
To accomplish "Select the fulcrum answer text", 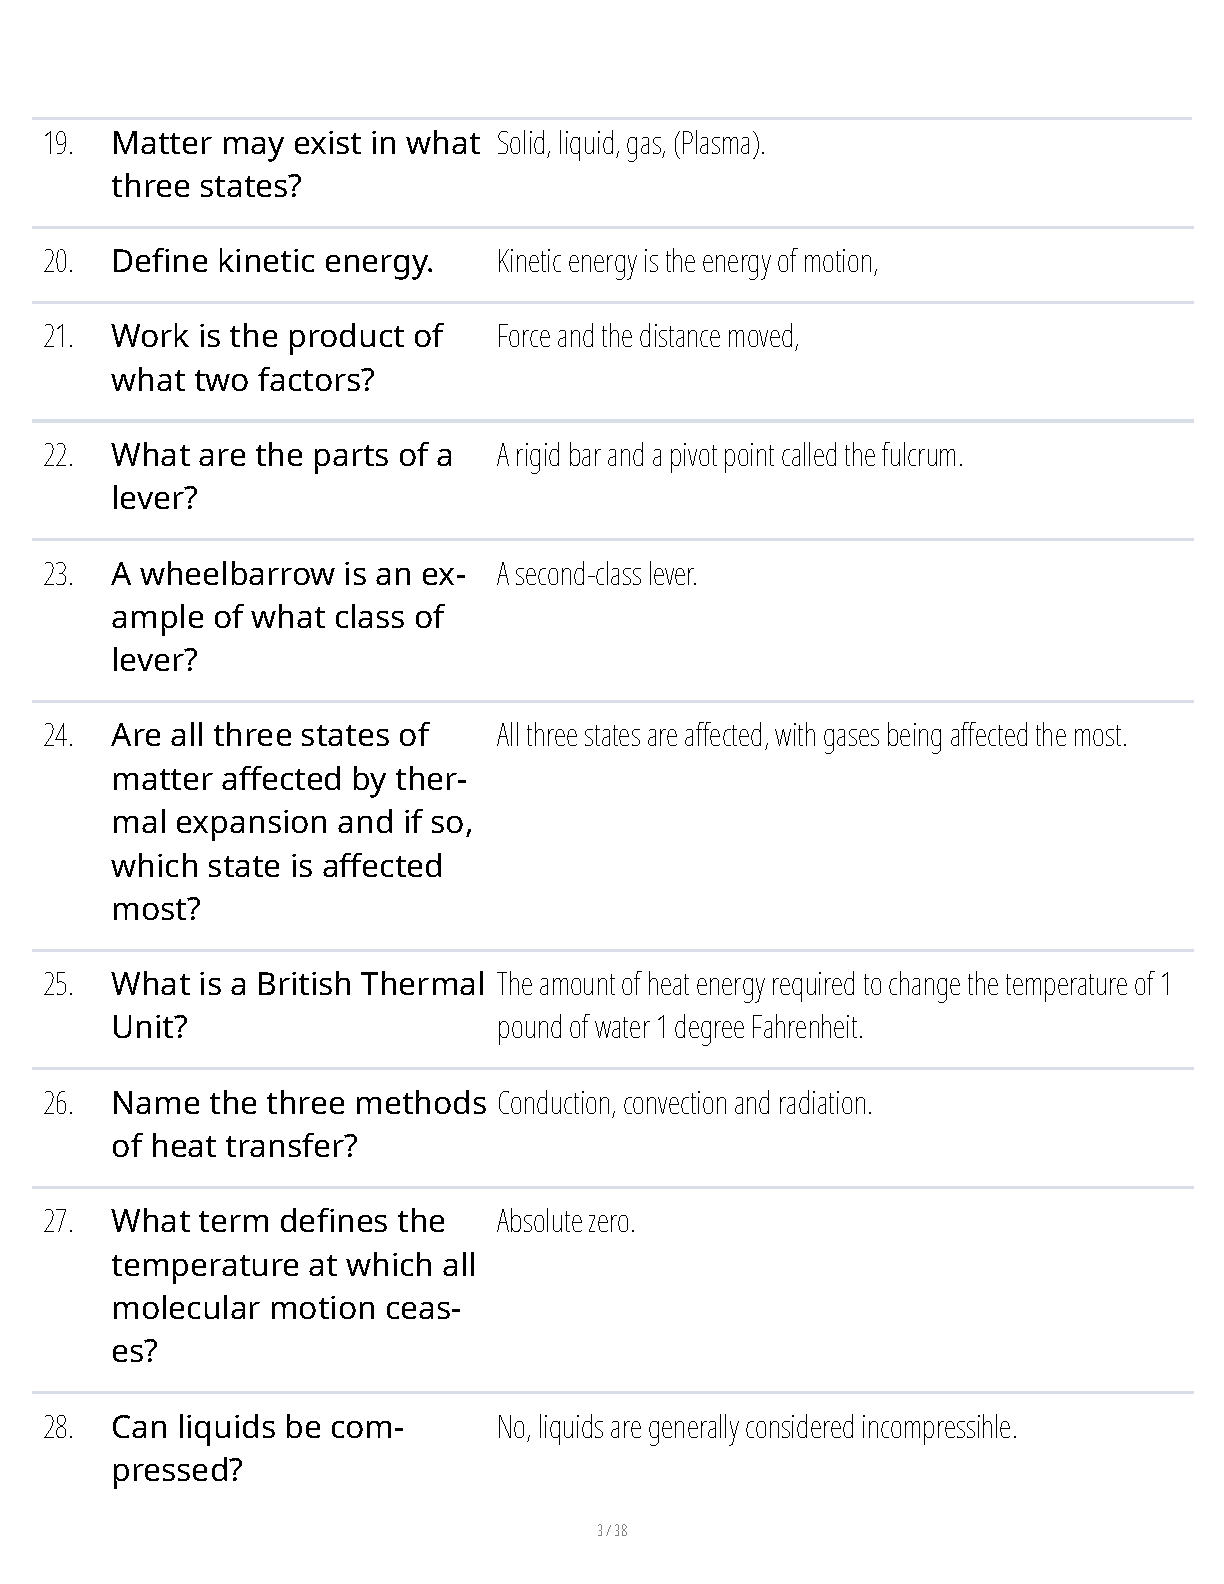I will pos(730,455).
